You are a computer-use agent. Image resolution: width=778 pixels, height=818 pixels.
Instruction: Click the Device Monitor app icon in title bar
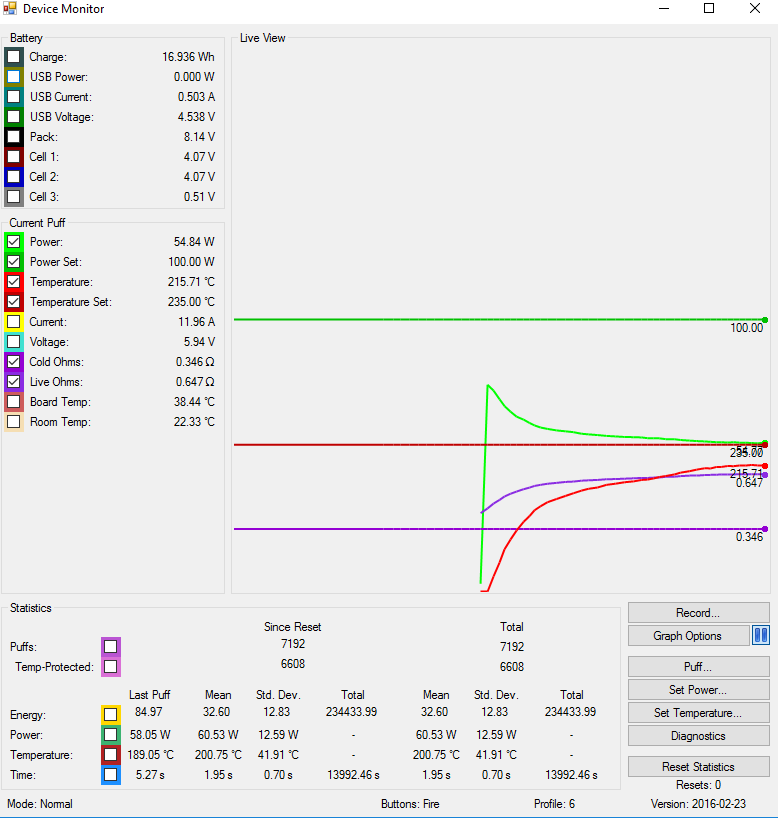click(10, 9)
